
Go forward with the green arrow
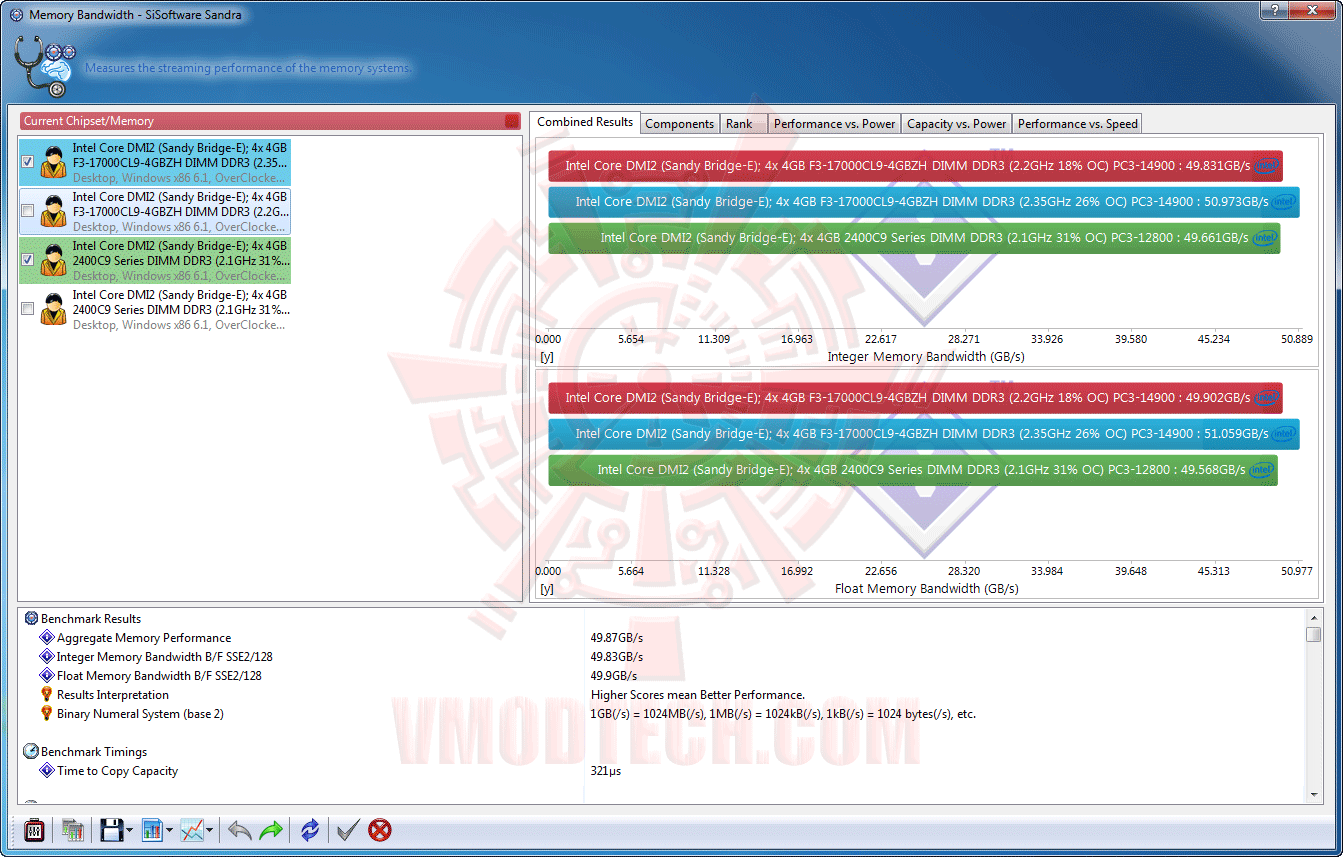[271, 830]
